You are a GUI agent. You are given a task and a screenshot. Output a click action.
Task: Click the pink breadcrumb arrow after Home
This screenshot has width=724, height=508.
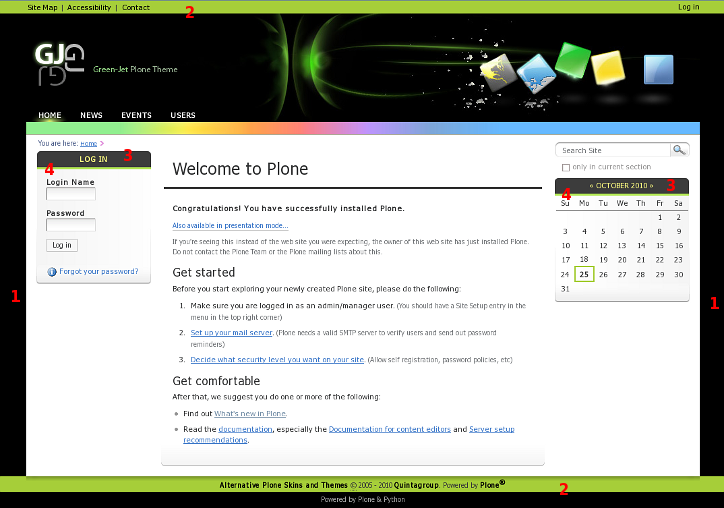coord(102,144)
